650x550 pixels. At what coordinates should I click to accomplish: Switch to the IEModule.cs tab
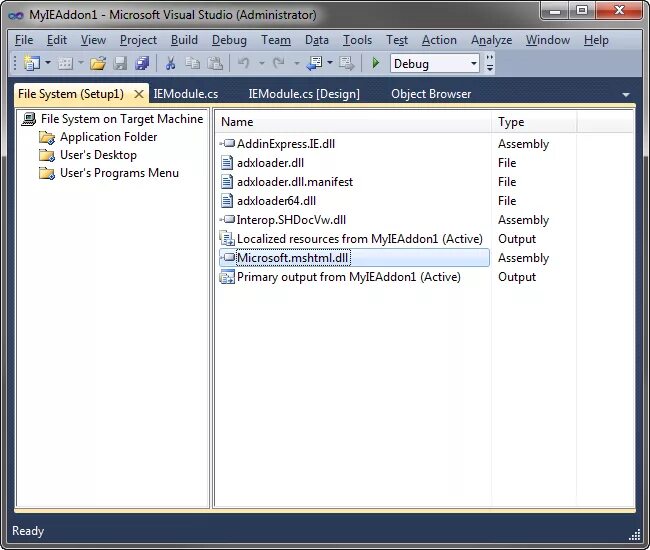coord(186,94)
